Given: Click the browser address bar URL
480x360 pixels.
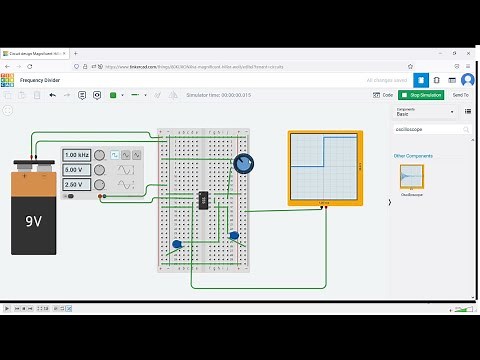Looking at the screenshot, I should pos(194,67).
